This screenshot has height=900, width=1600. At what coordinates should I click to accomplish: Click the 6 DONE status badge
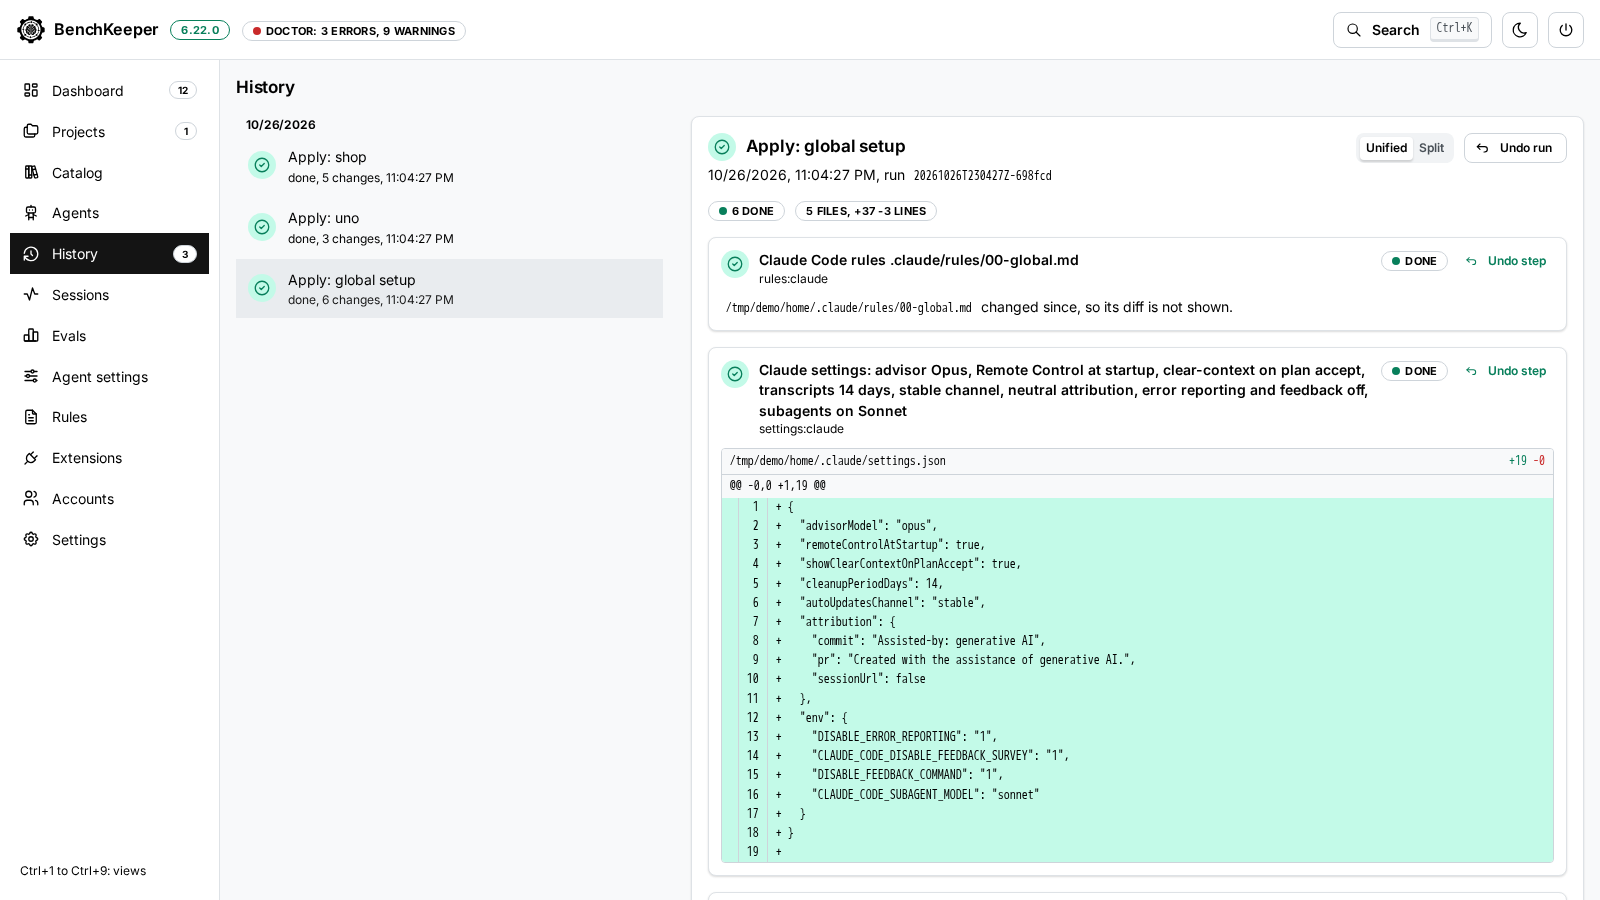746,211
